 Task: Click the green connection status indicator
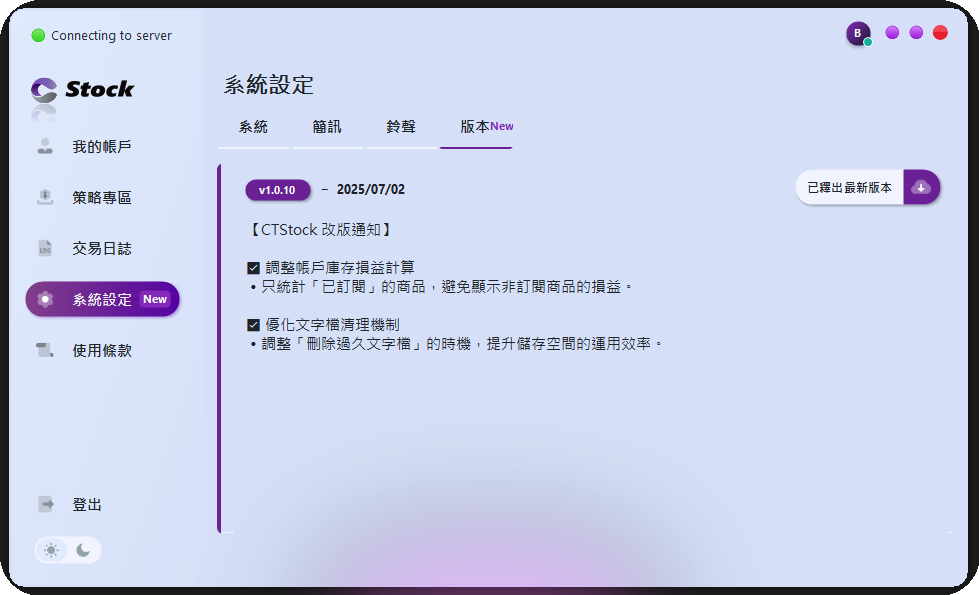click(x=38, y=36)
